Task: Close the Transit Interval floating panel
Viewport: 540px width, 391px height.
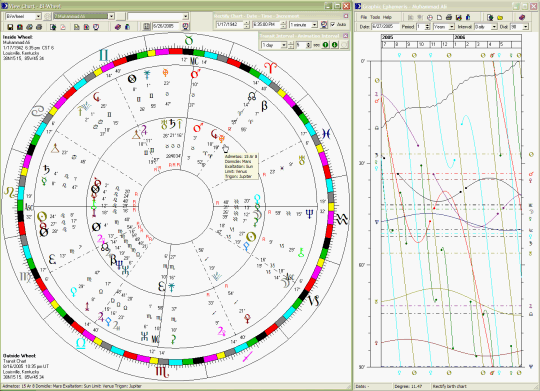Action: coord(345,35)
